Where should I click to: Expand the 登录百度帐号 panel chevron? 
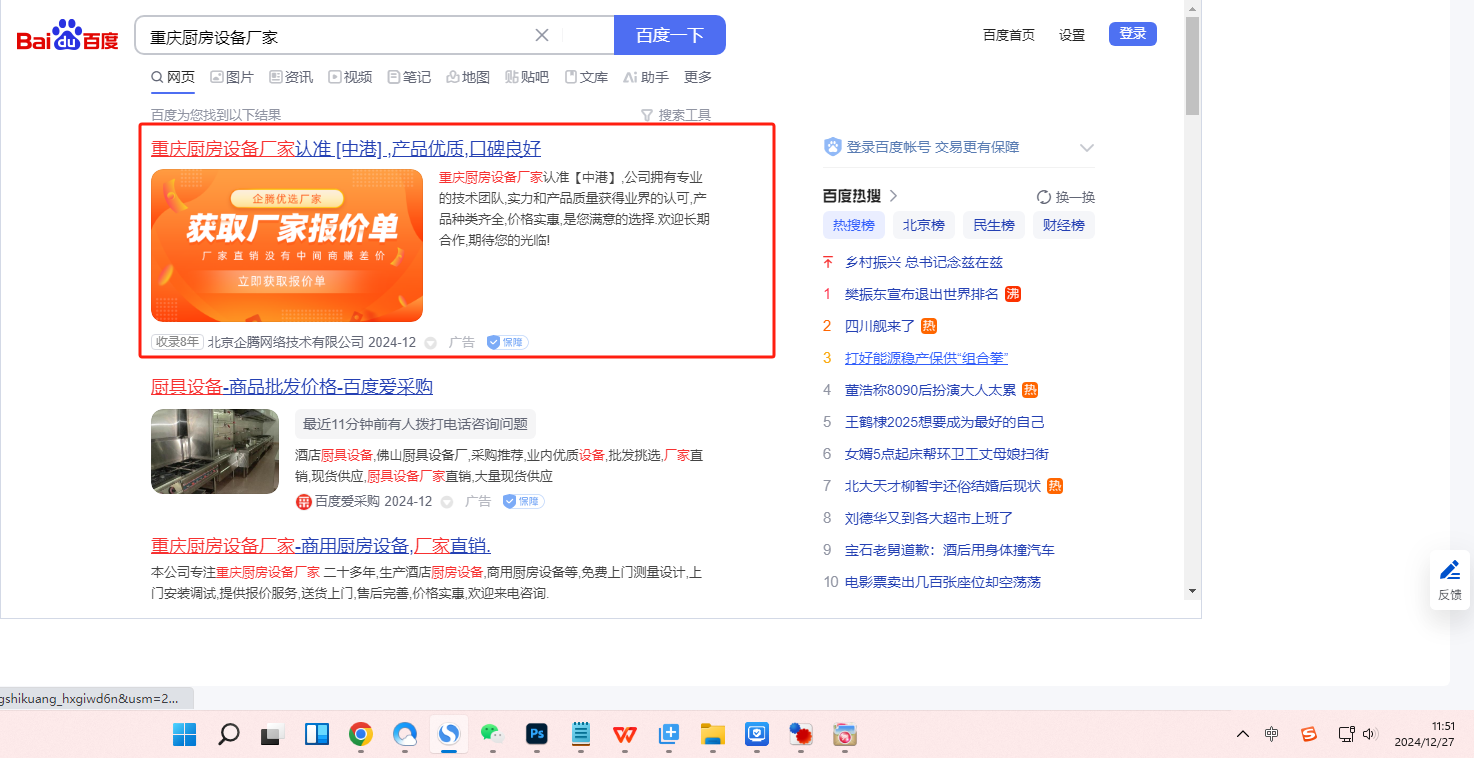pos(1087,148)
